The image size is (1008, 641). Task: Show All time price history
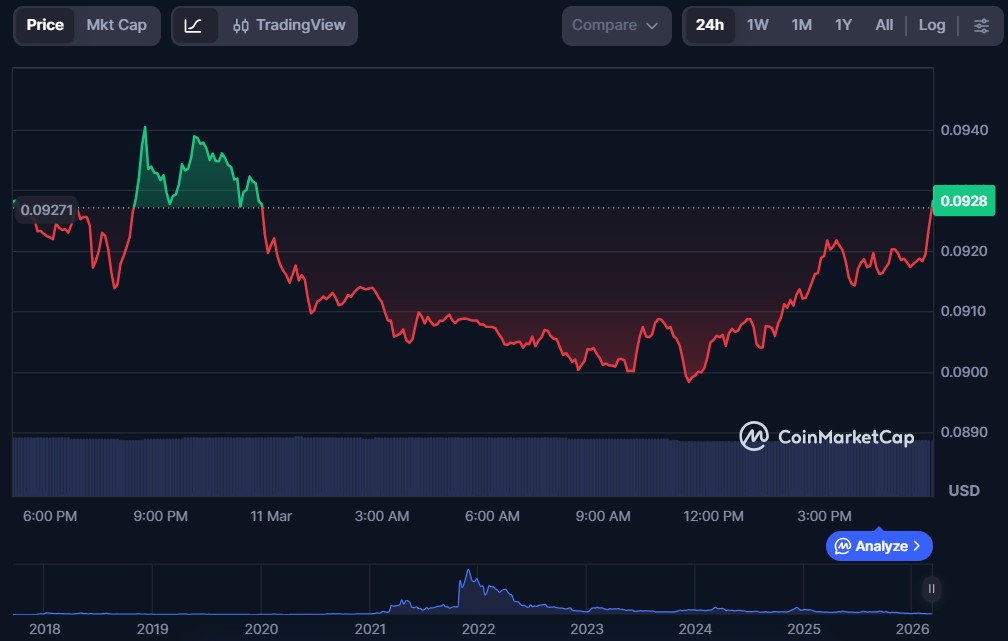884,25
